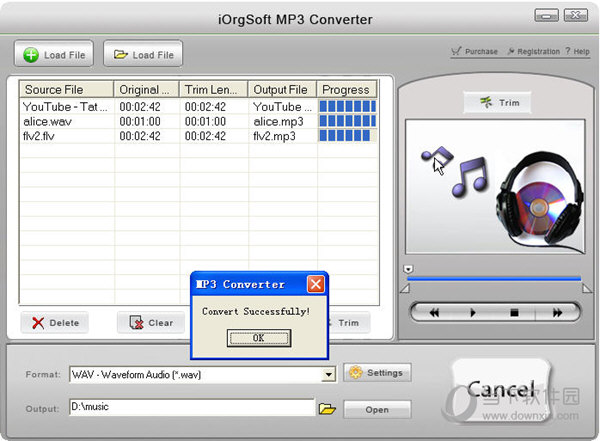Click the playback position marker above seek bar
600x441 pixels.
tap(408, 269)
